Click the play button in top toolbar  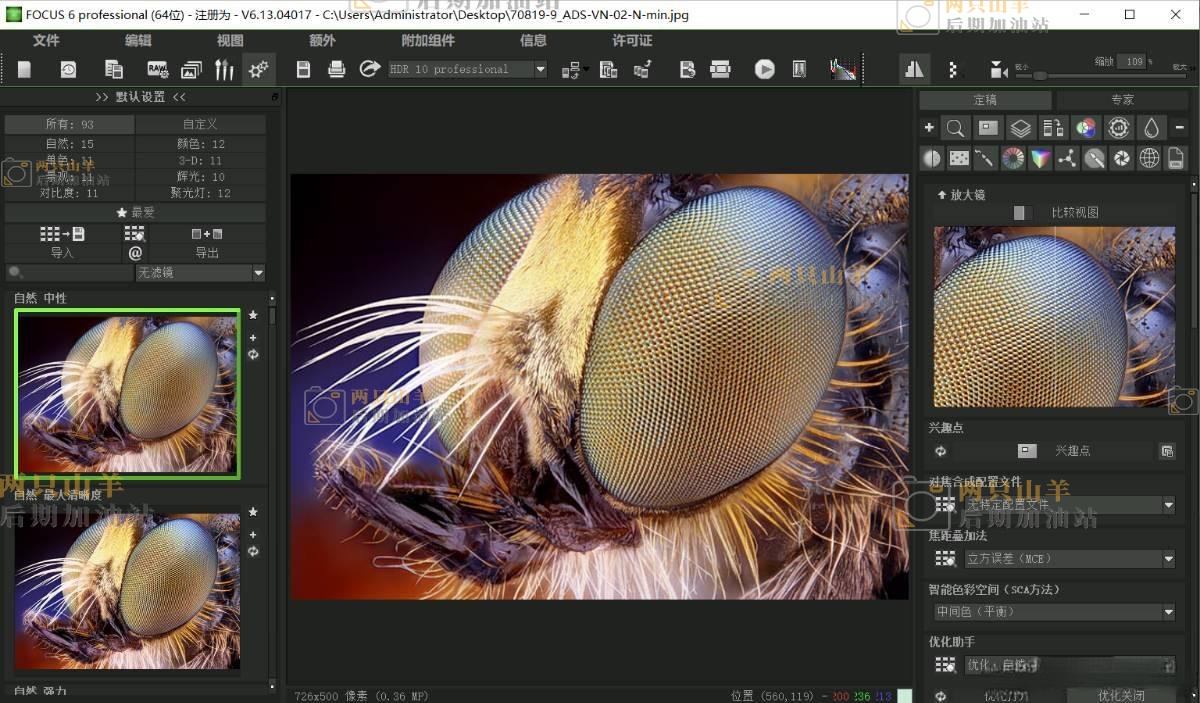(x=764, y=69)
